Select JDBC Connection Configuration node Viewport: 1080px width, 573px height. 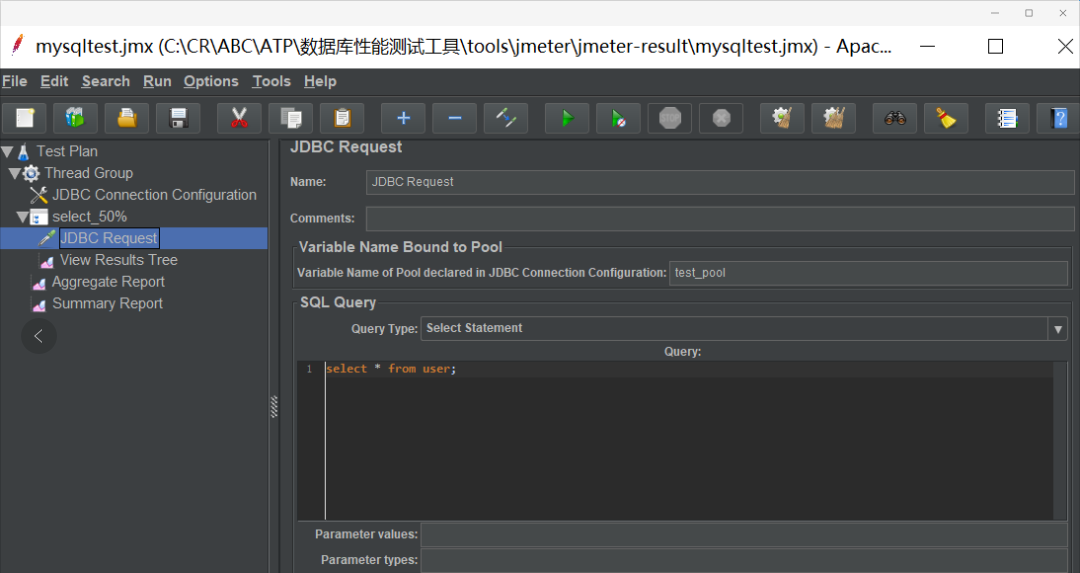(x=154, y=195)
